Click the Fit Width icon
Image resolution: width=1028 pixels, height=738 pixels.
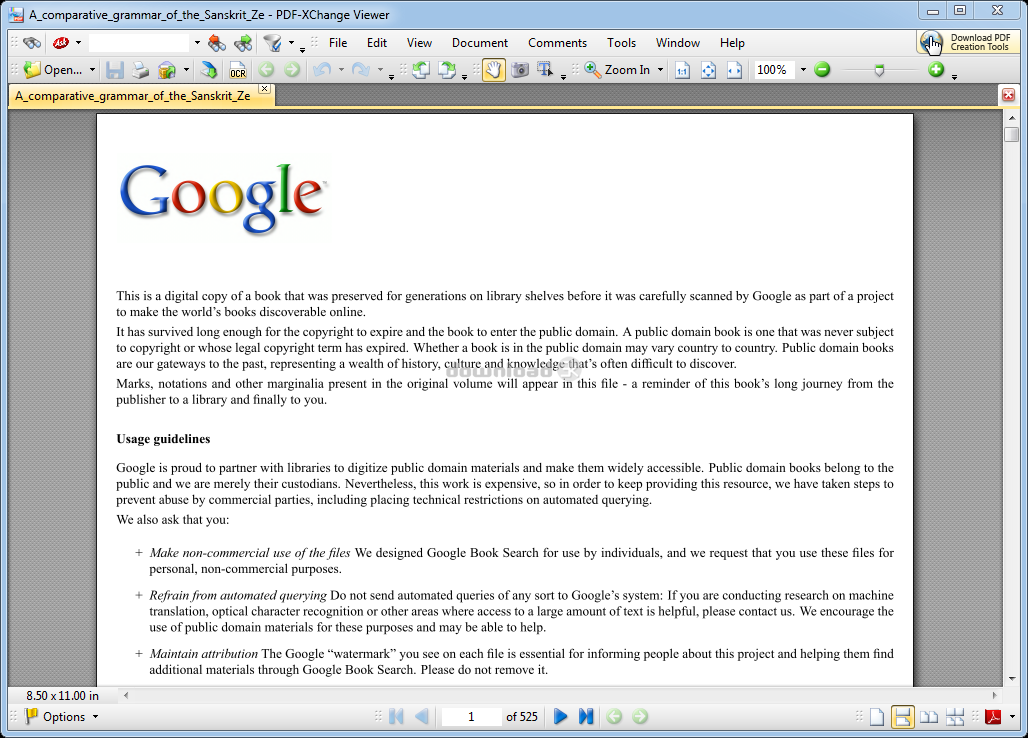coord(734,70)
